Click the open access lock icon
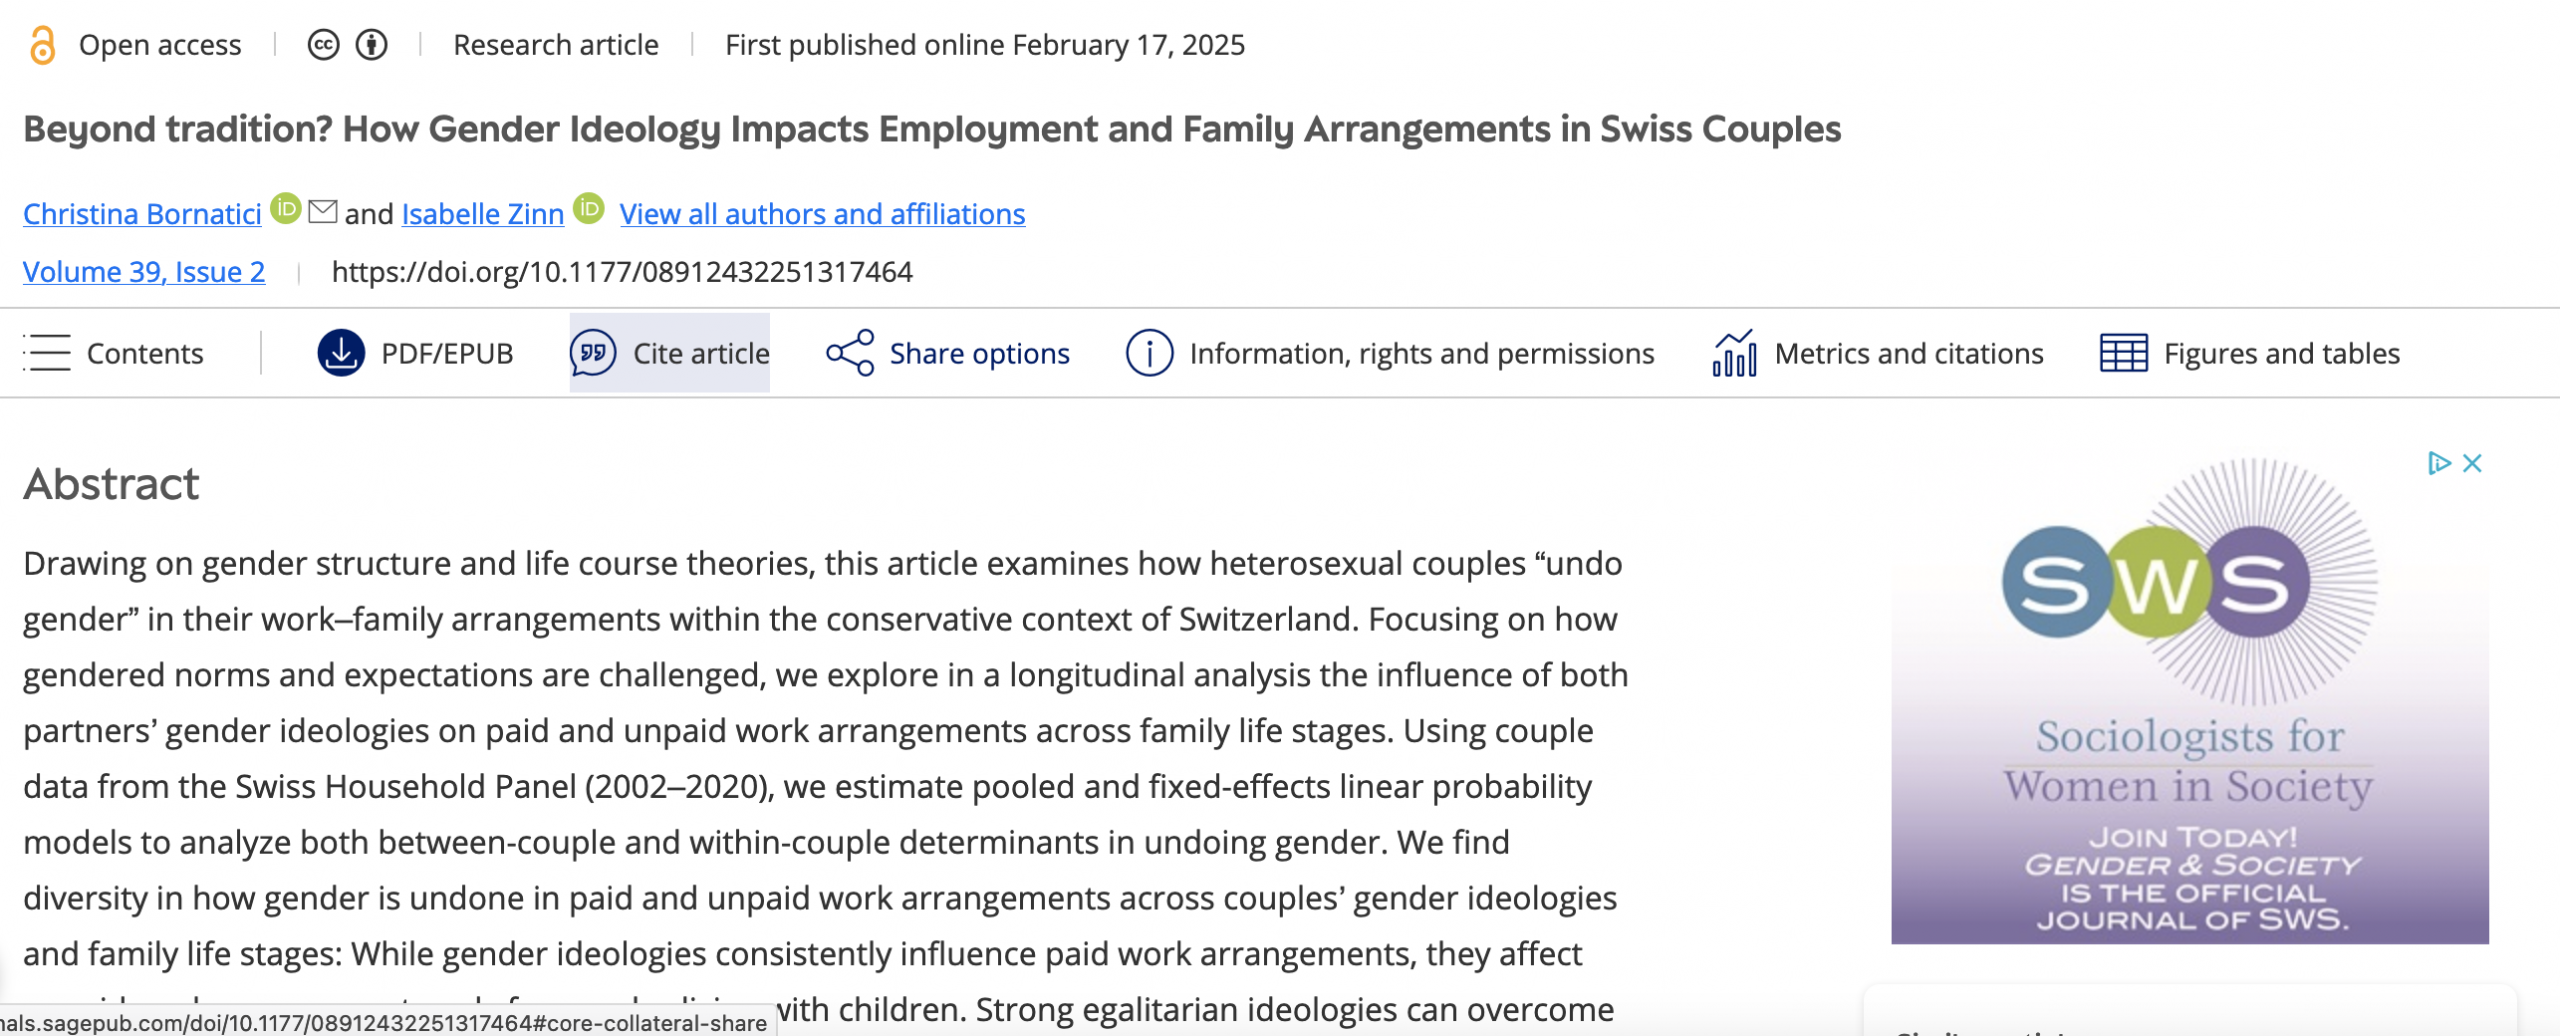This screenshot has width=2560, height=1036. coord(42,45)
